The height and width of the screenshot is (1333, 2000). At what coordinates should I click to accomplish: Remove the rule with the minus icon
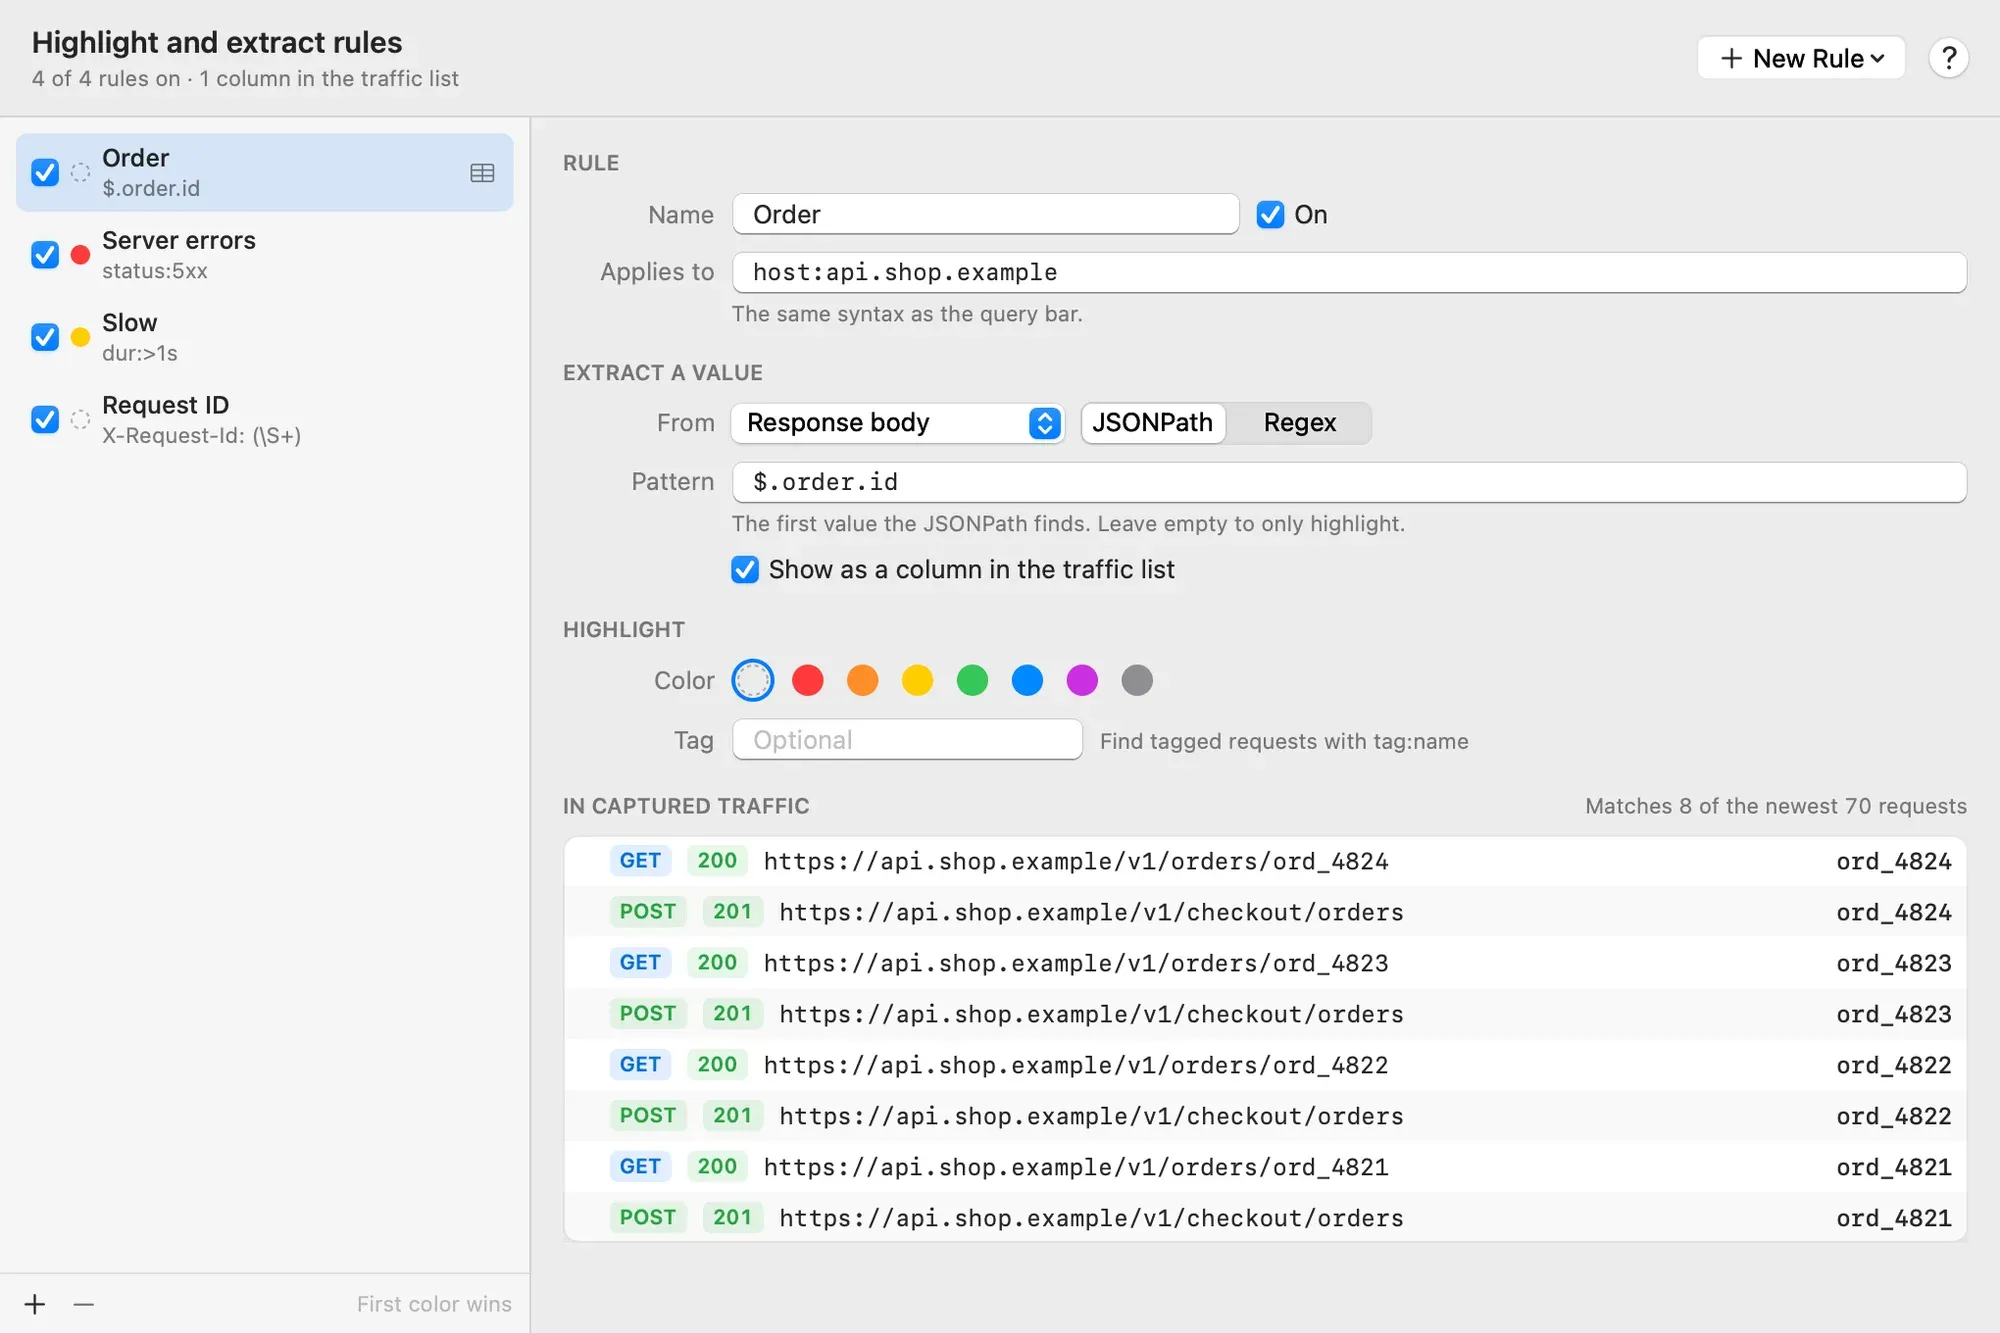tap(84, 1304)
